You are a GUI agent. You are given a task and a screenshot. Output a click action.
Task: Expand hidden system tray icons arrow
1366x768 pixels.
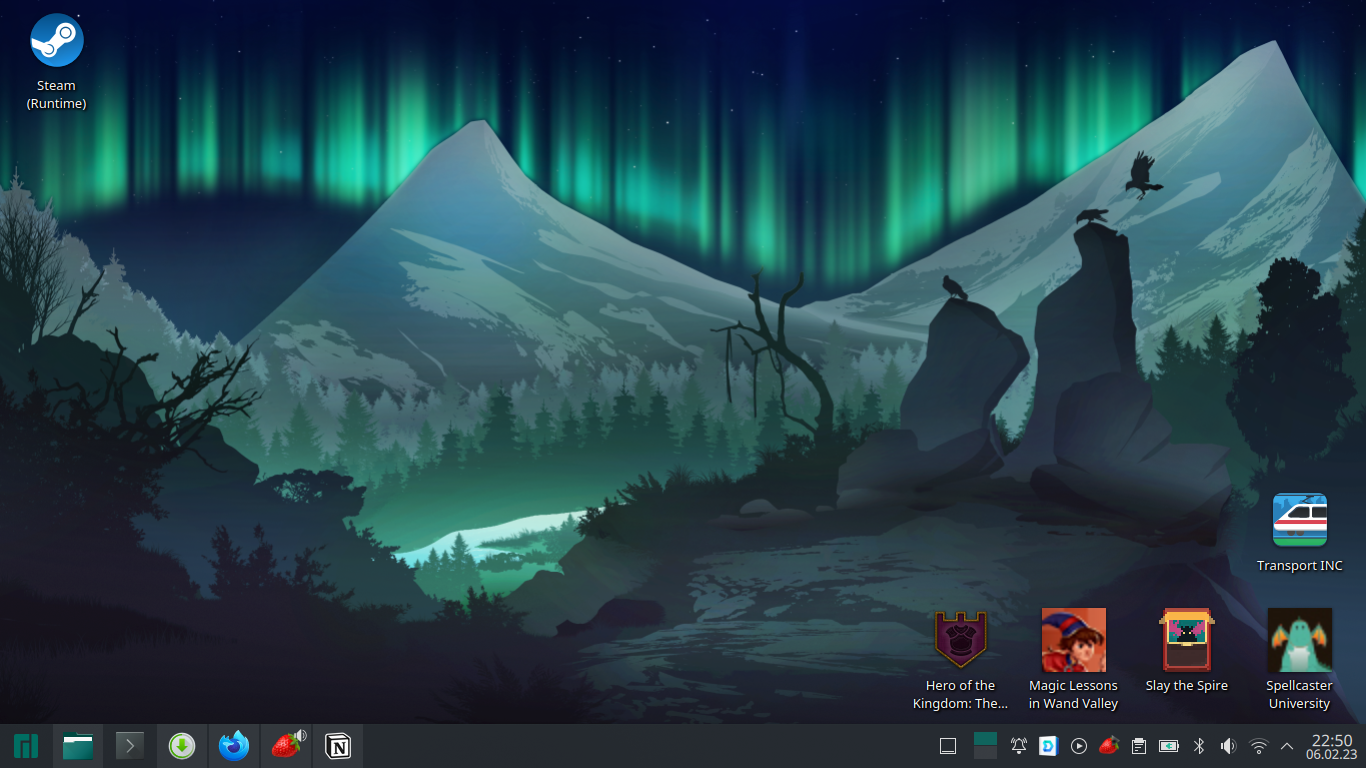point(1287,746)
